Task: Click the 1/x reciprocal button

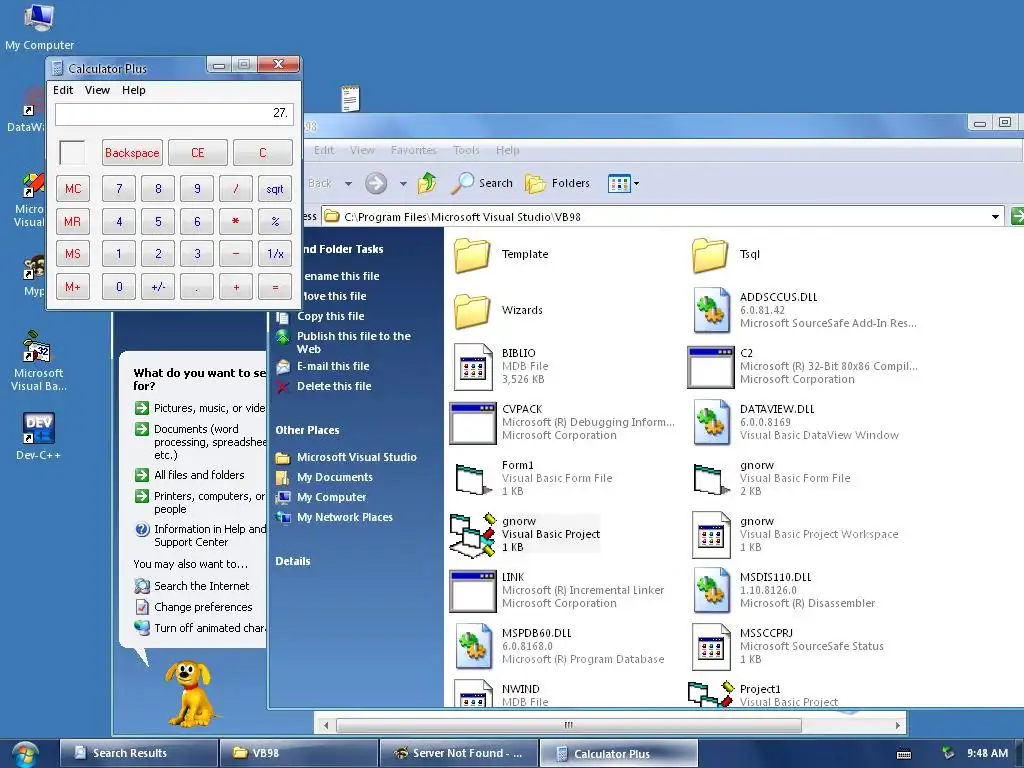Action: 275,253
